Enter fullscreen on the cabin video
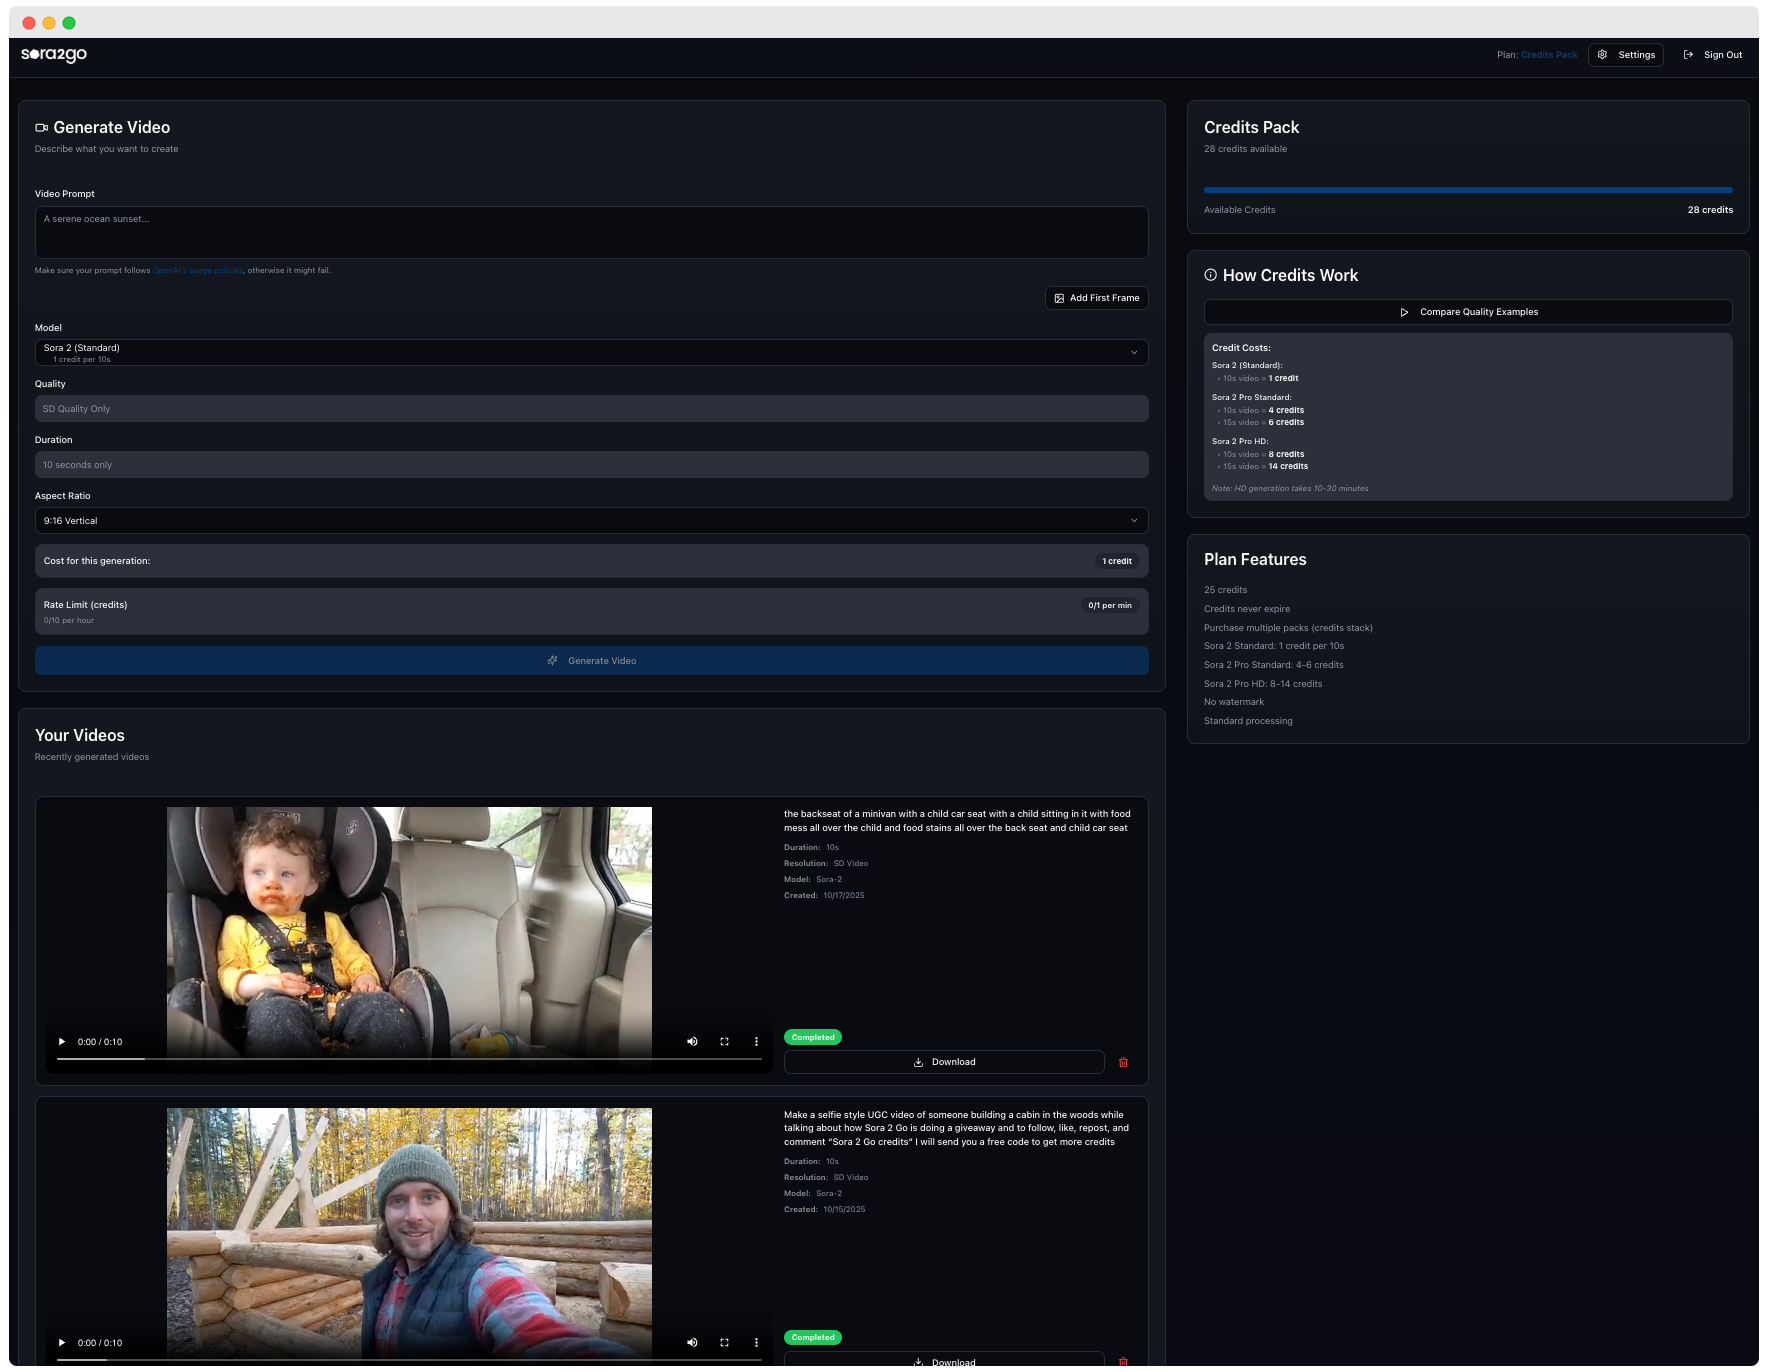This screenshot has width=1768, height=1372. tap(724, 1342)
